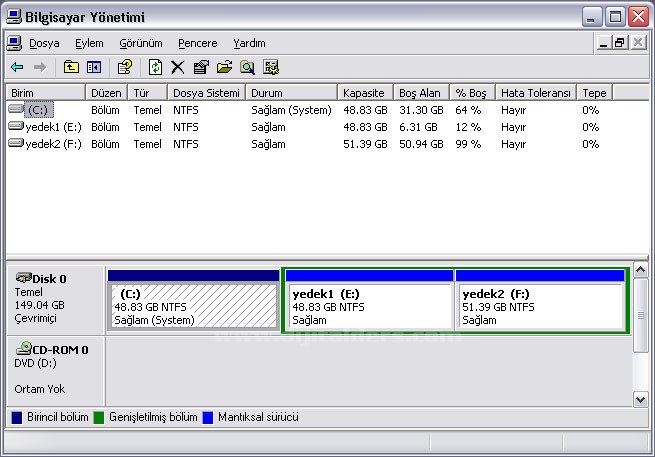Click the Open folder toolbar icon
The height and width of the screenshot is (457, 655).
[224, 67]
